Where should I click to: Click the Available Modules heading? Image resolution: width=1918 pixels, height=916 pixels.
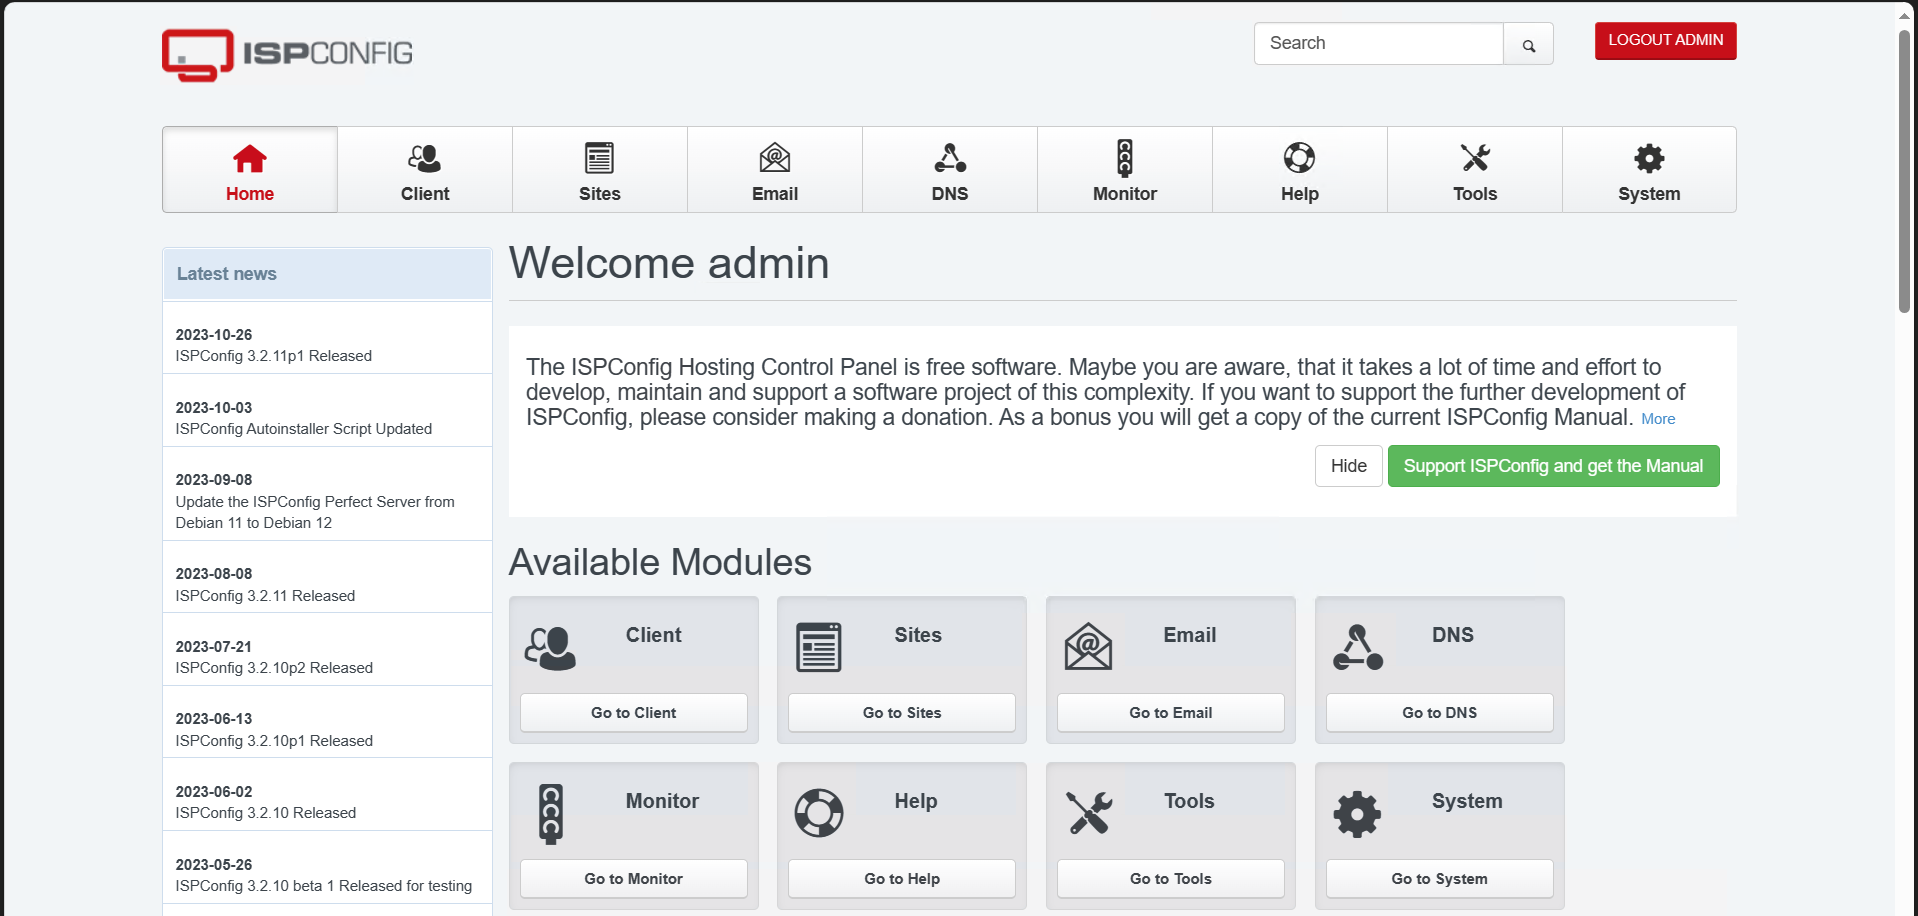click(660, 562)
